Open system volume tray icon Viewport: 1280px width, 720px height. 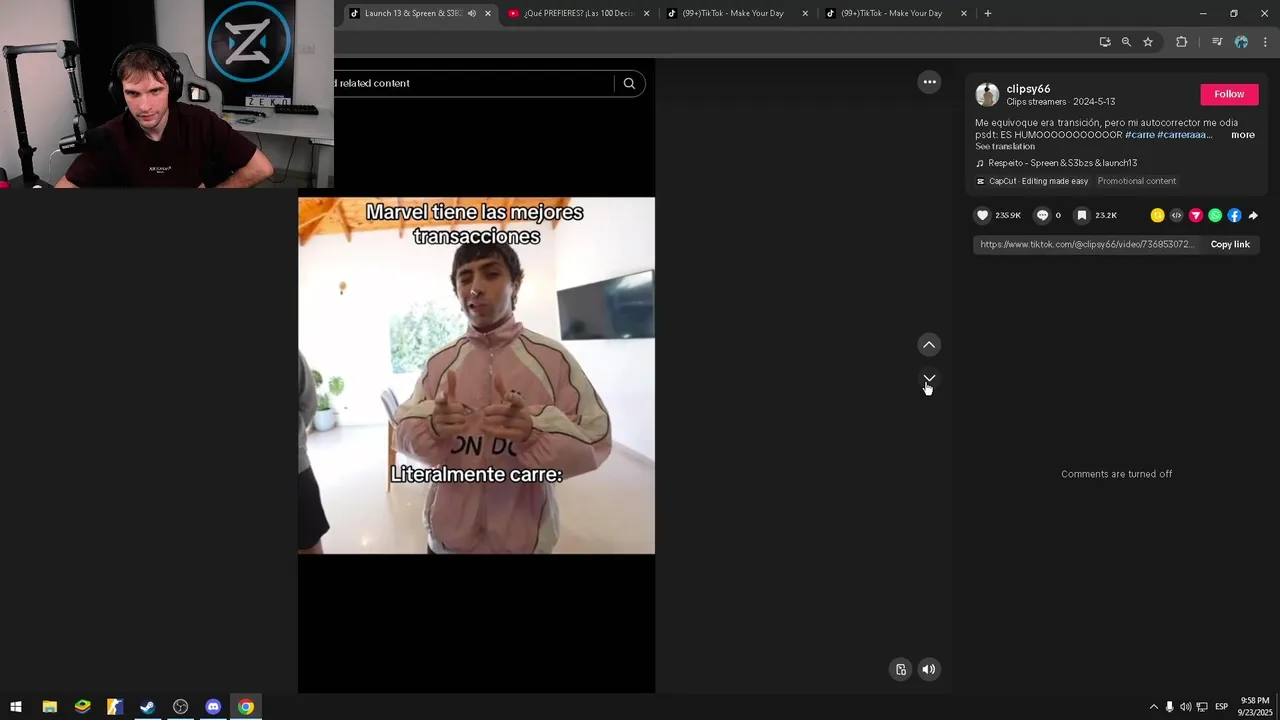pos(1185,707)
